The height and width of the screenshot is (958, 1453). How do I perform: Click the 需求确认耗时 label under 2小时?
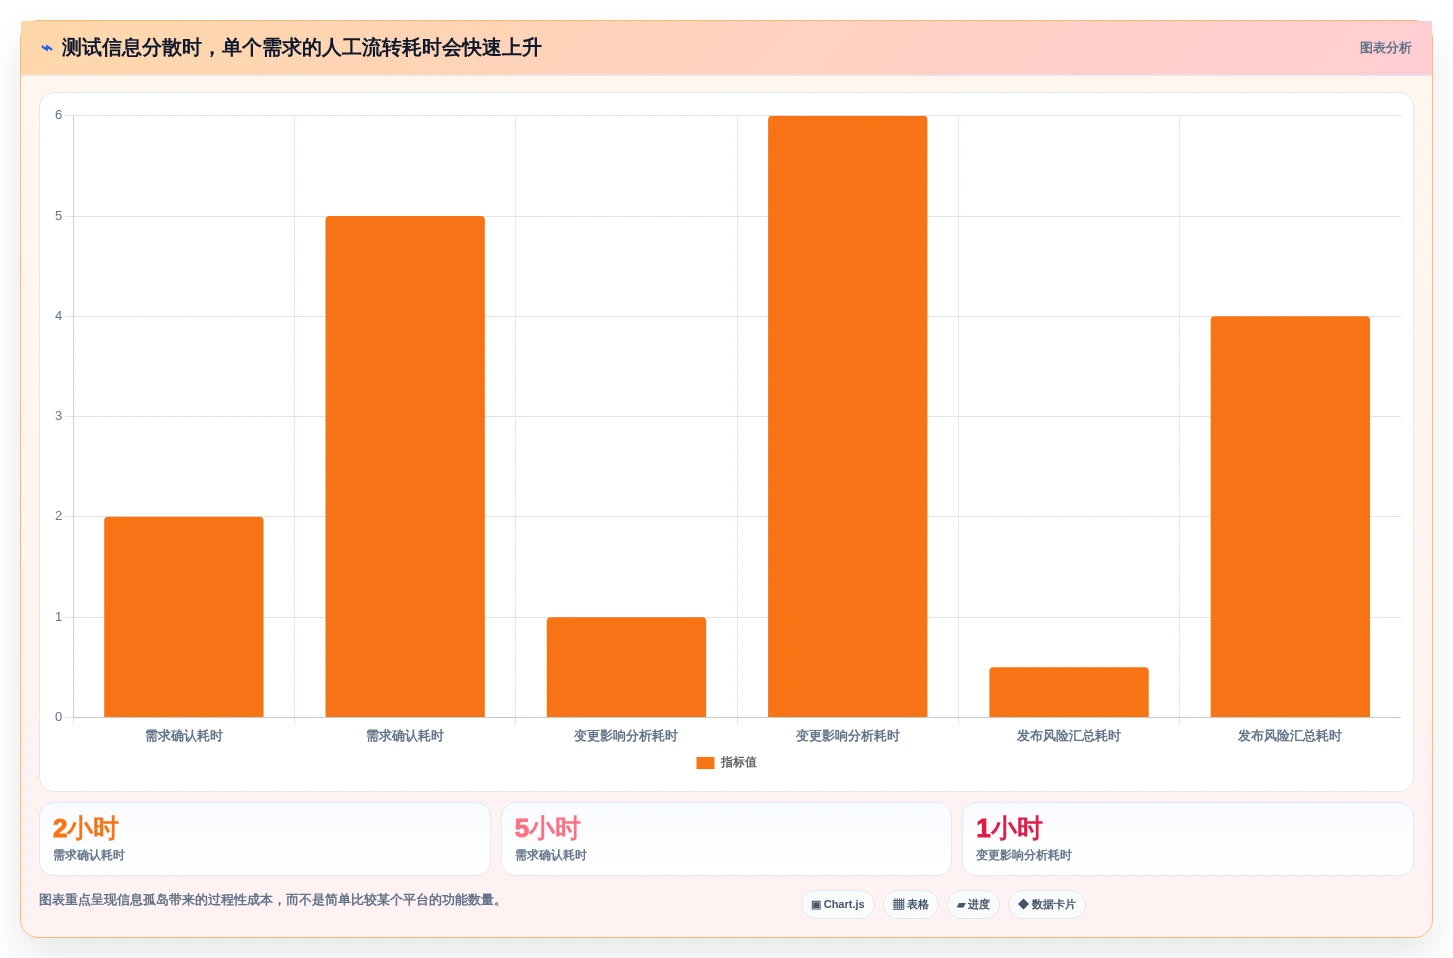coord(89,855)
